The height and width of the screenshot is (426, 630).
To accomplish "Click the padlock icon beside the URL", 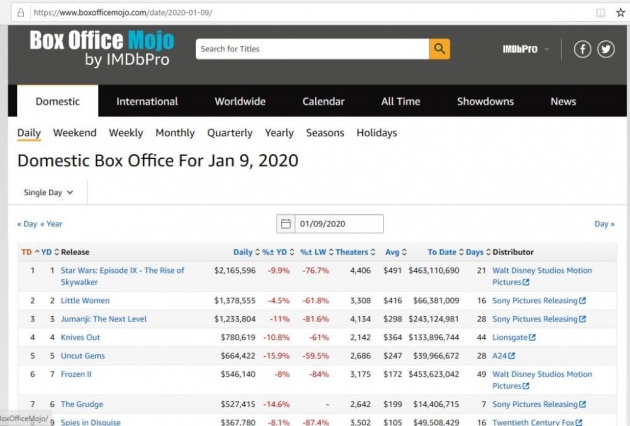I will pyautogui.click(x=20, y=13).
